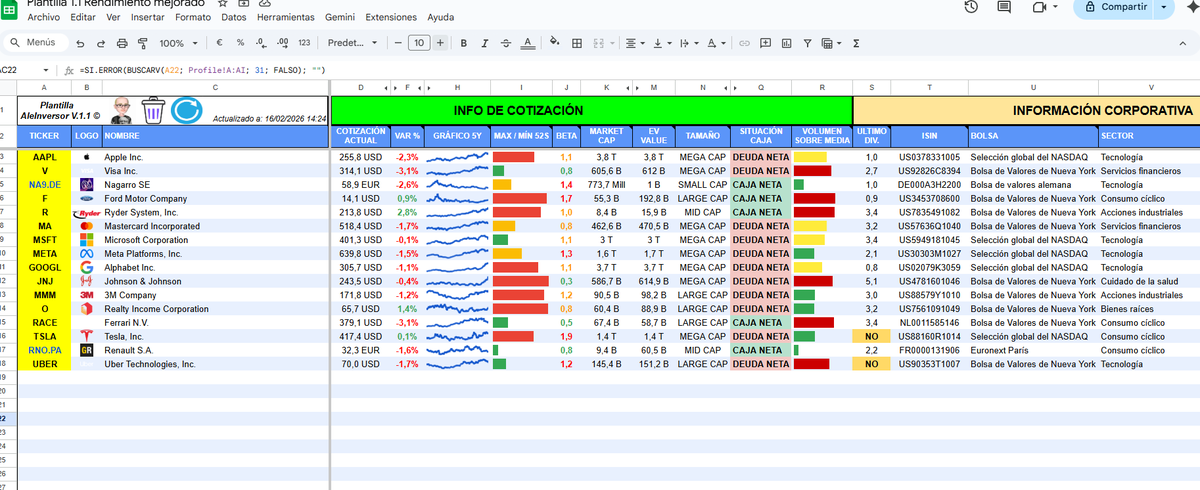This screenshot has width=1200, height=490.
Task: Open the 123 number formats menu
Action: click(x=304, y=43)
